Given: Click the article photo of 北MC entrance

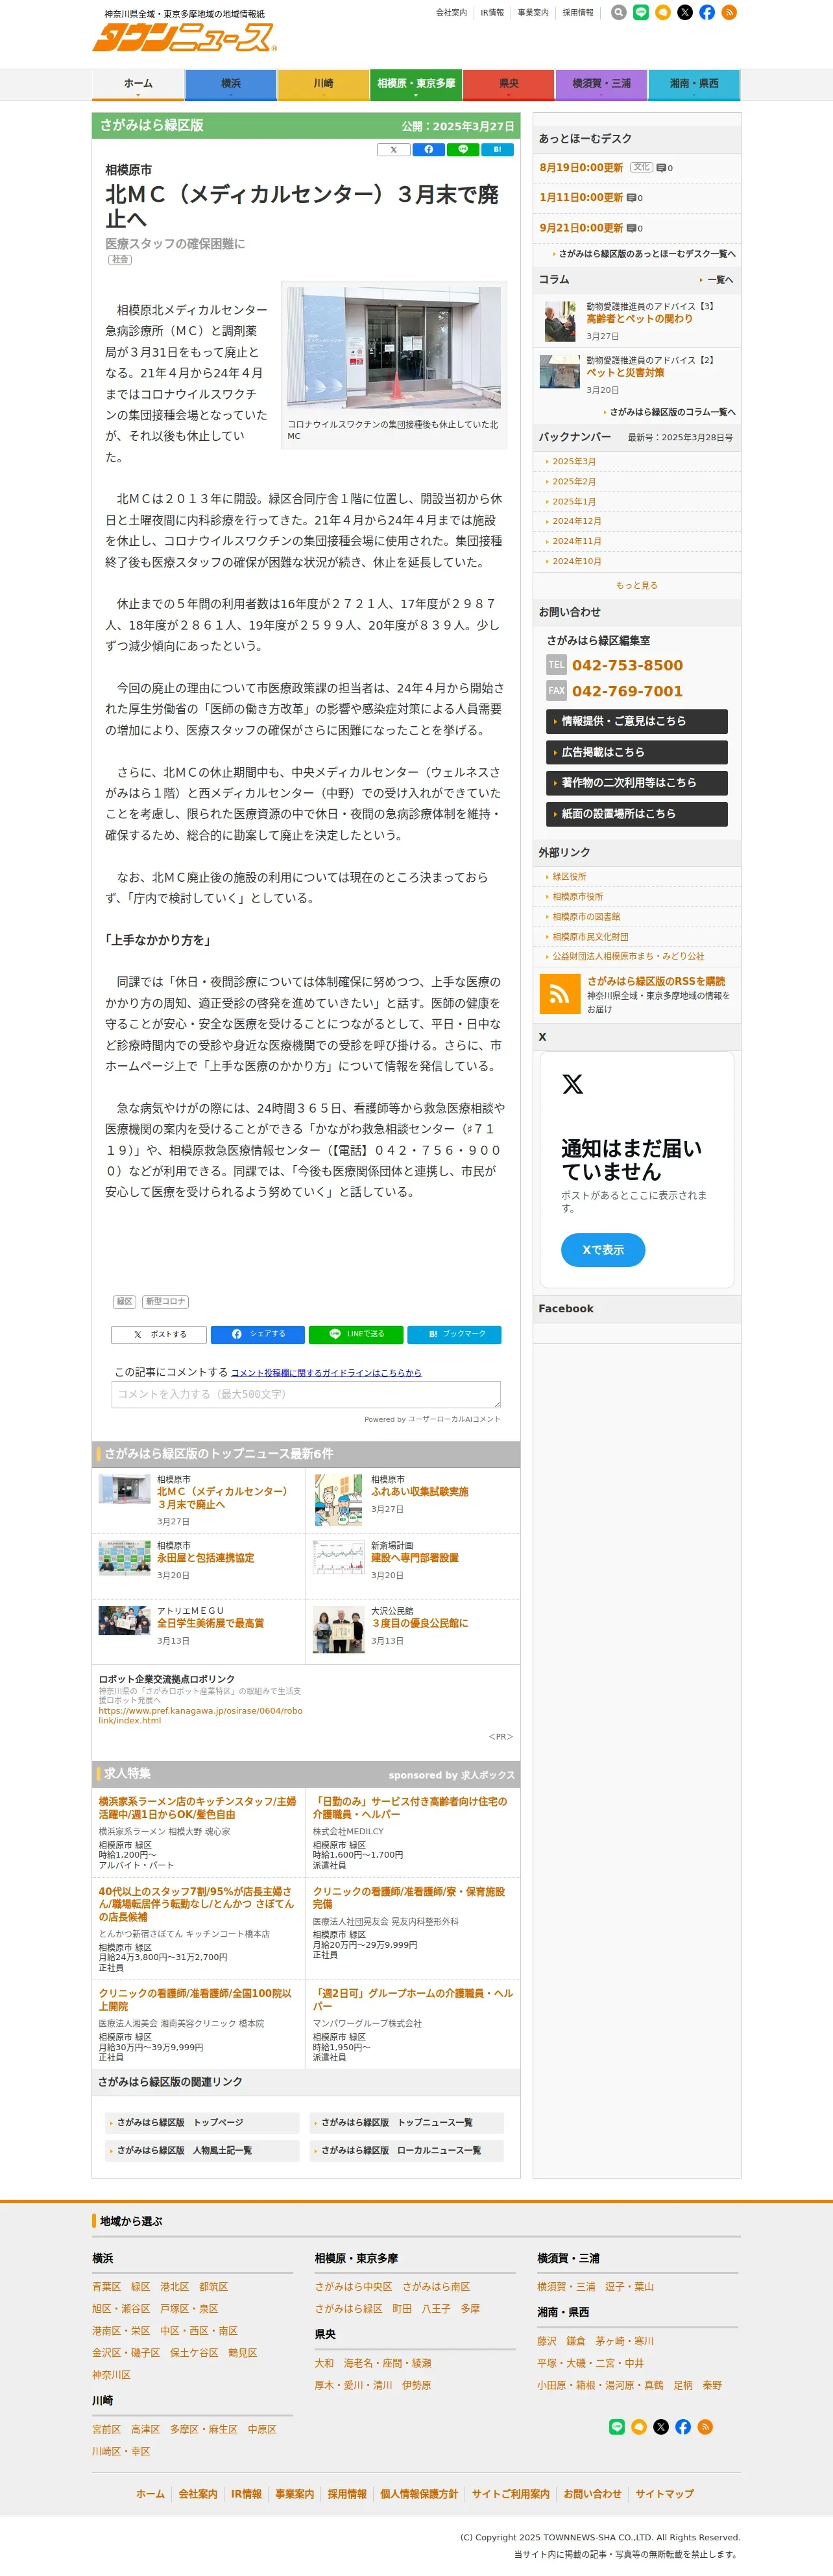Looking at the screenshot, I should 394,348.
